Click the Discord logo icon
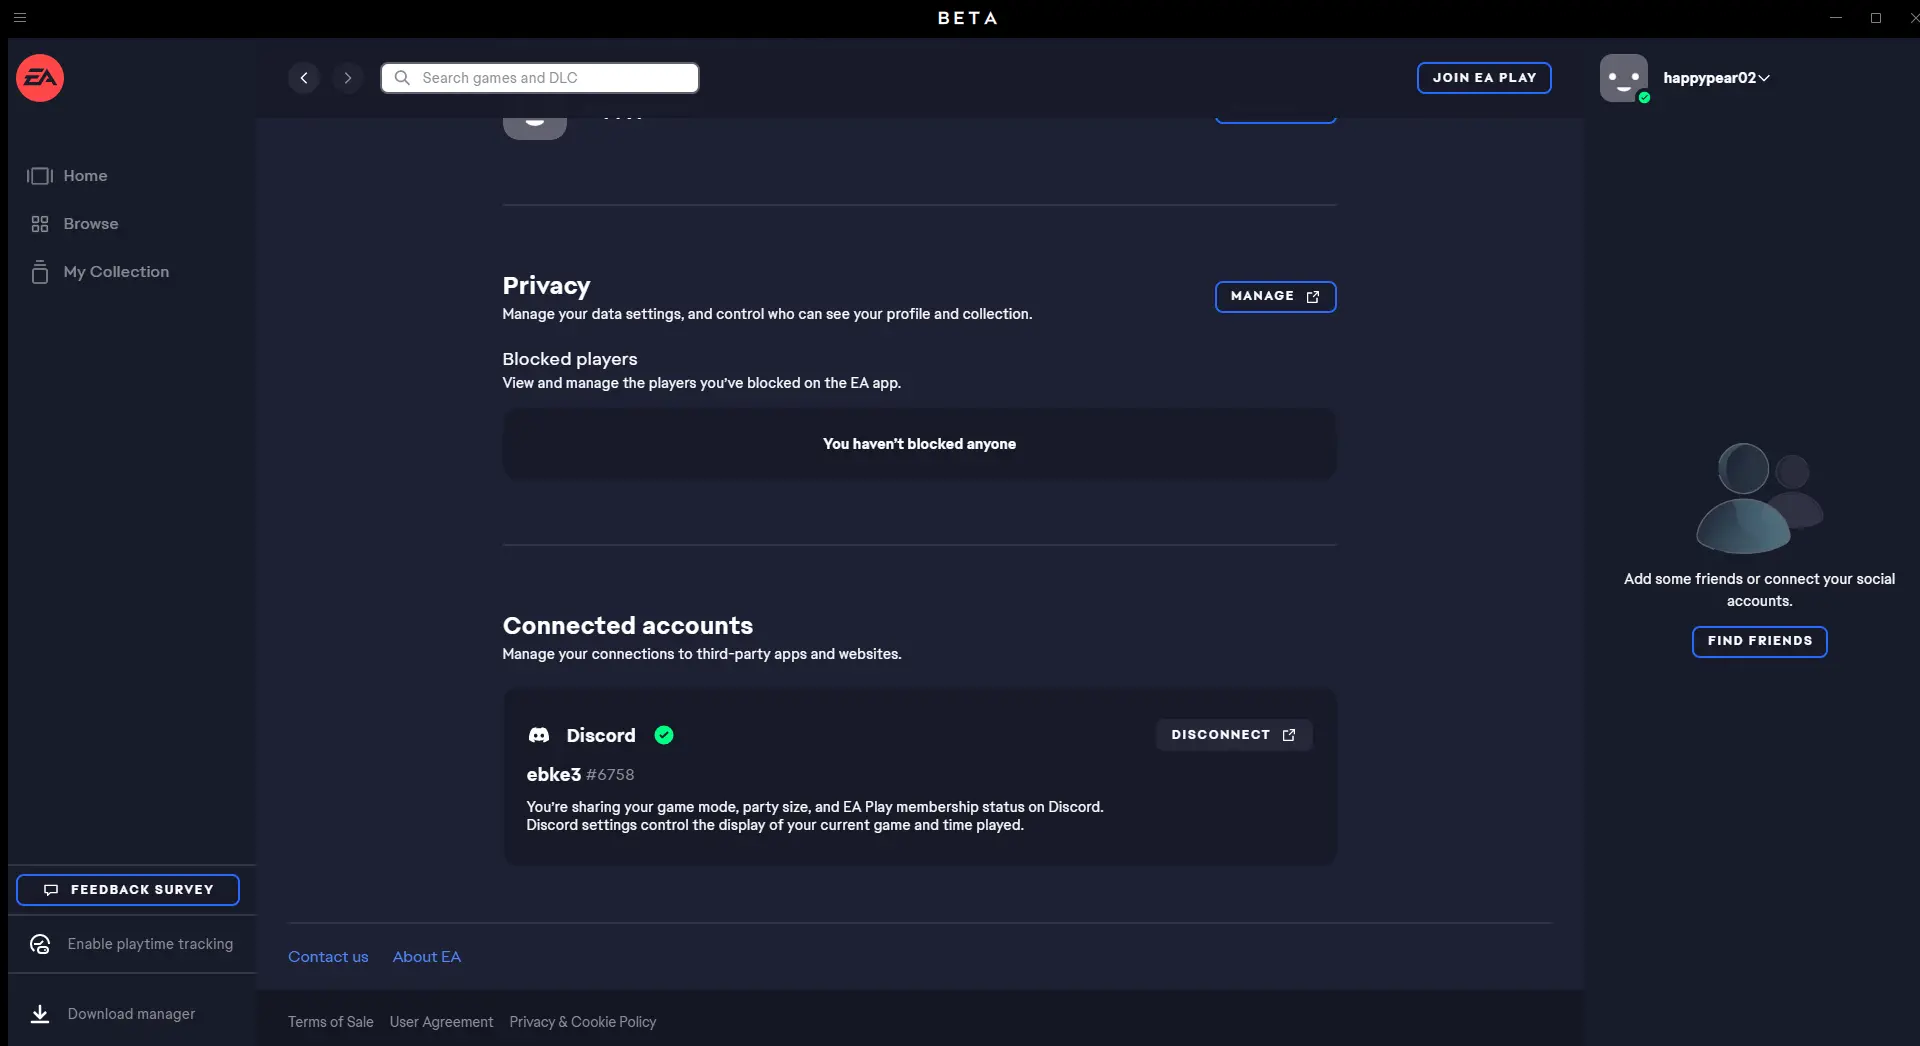This screenshot has width=1920, height=1046. pos(539,735)
